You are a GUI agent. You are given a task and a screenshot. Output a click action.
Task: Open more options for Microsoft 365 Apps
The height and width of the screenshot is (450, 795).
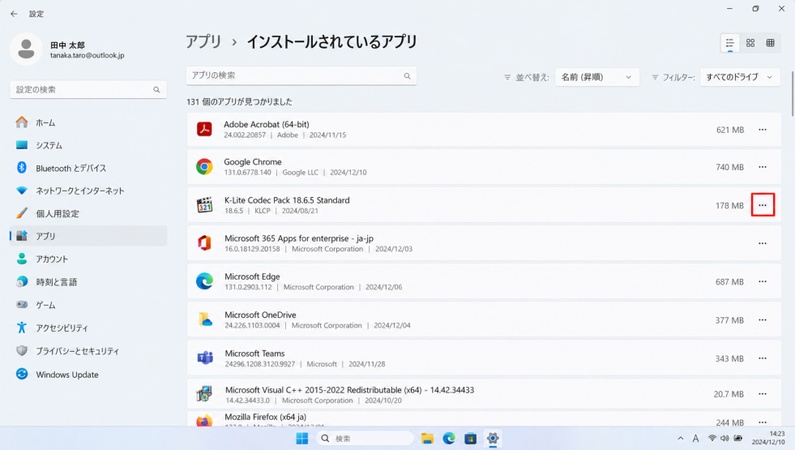tap(762, 243)
